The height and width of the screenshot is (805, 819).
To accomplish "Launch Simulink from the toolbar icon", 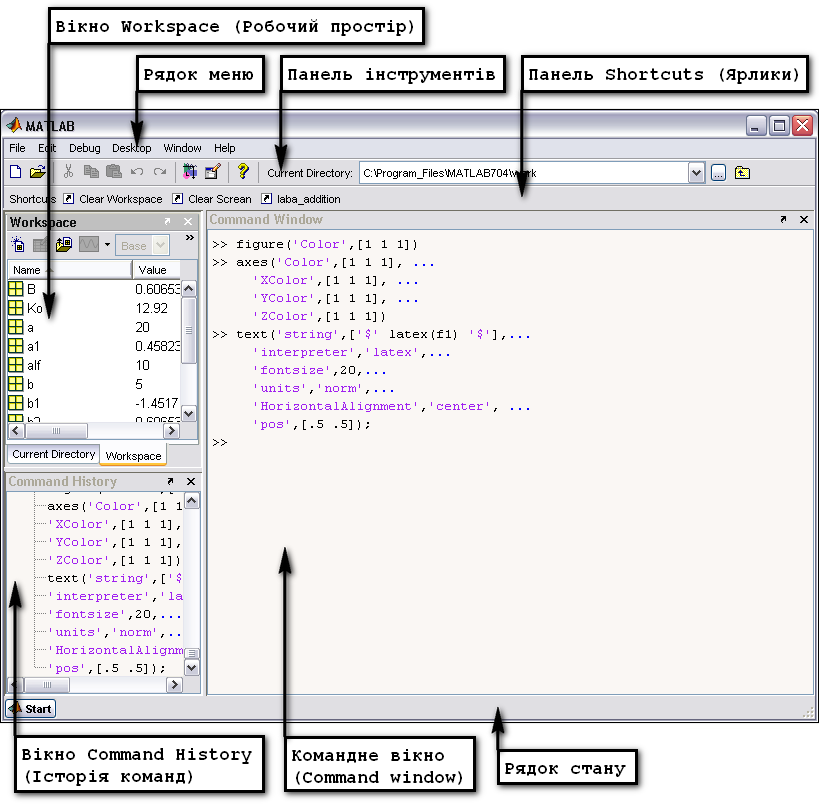I will pos(190,171).
